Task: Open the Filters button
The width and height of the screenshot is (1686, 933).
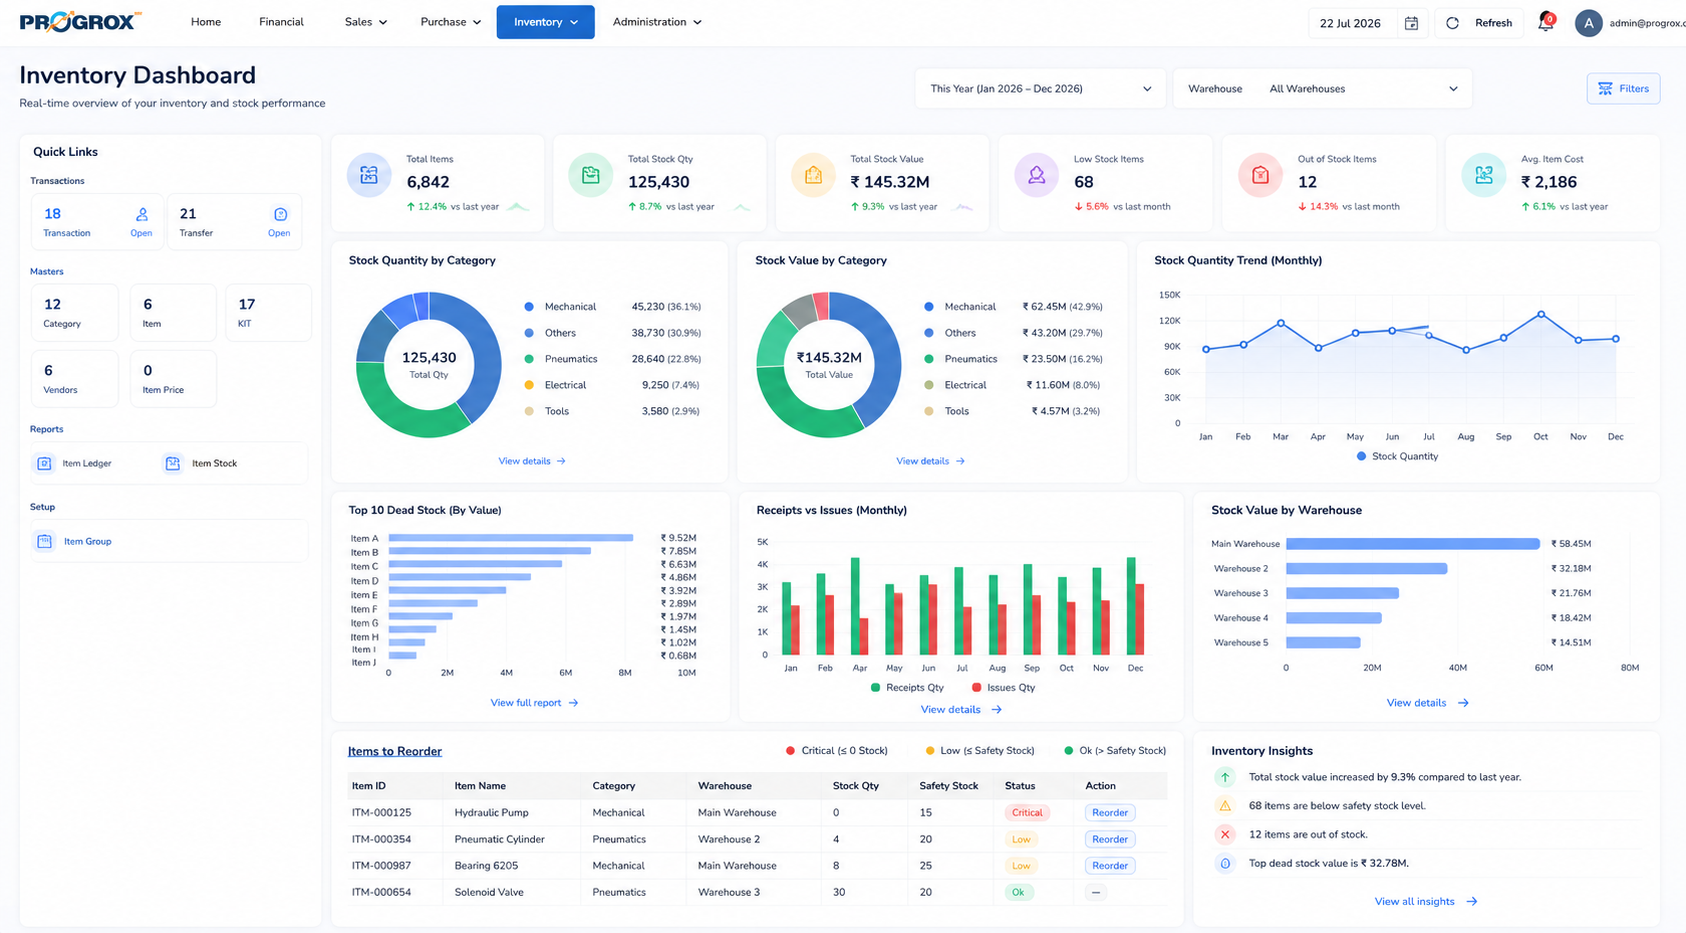Action: (1623, 89)
